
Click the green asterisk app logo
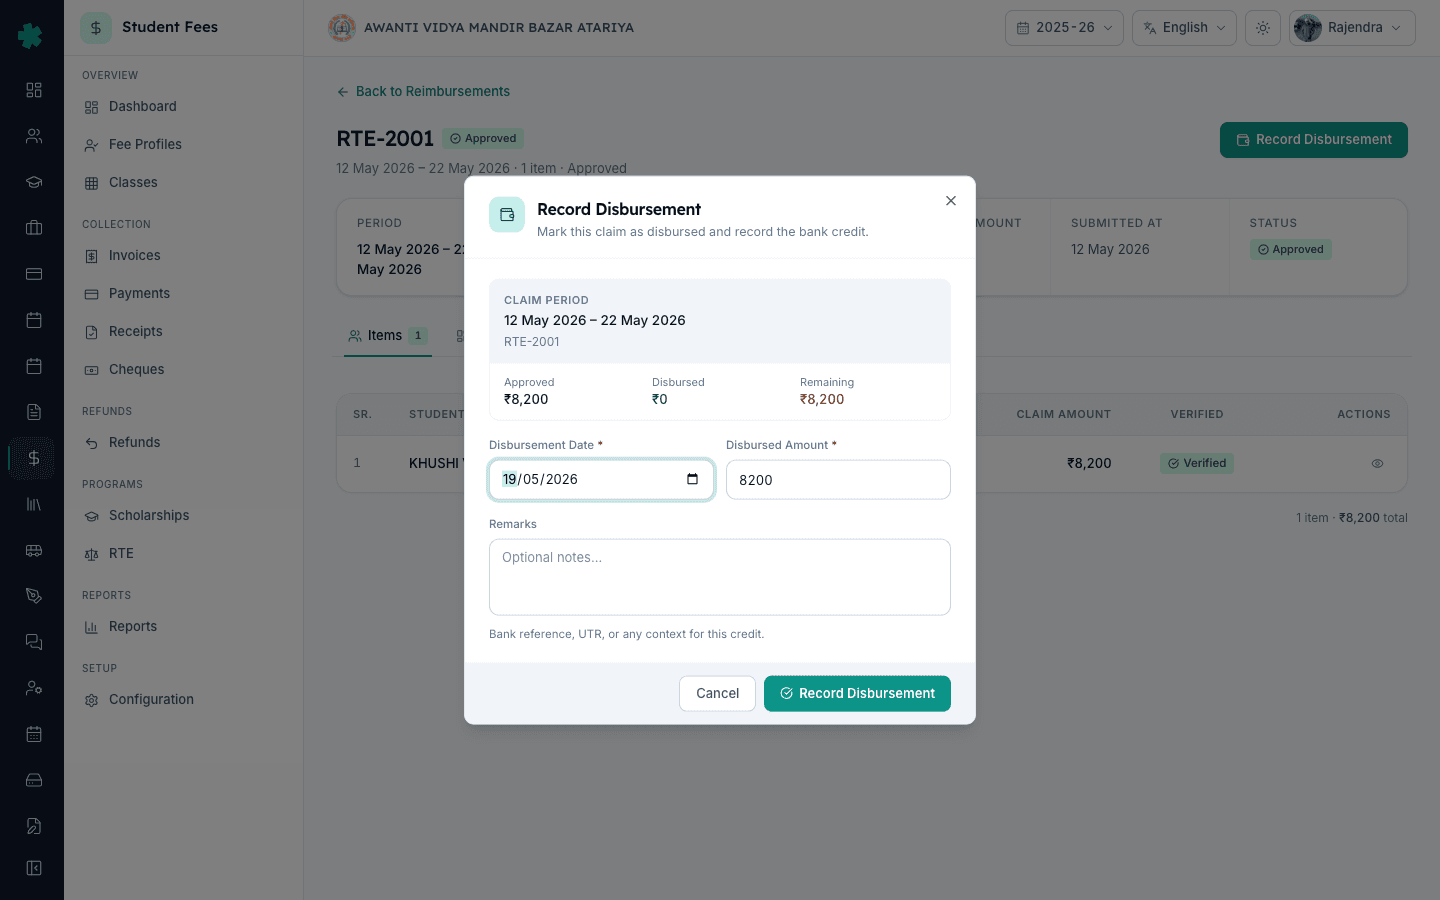pyautogui.click(x=31, y=36)
